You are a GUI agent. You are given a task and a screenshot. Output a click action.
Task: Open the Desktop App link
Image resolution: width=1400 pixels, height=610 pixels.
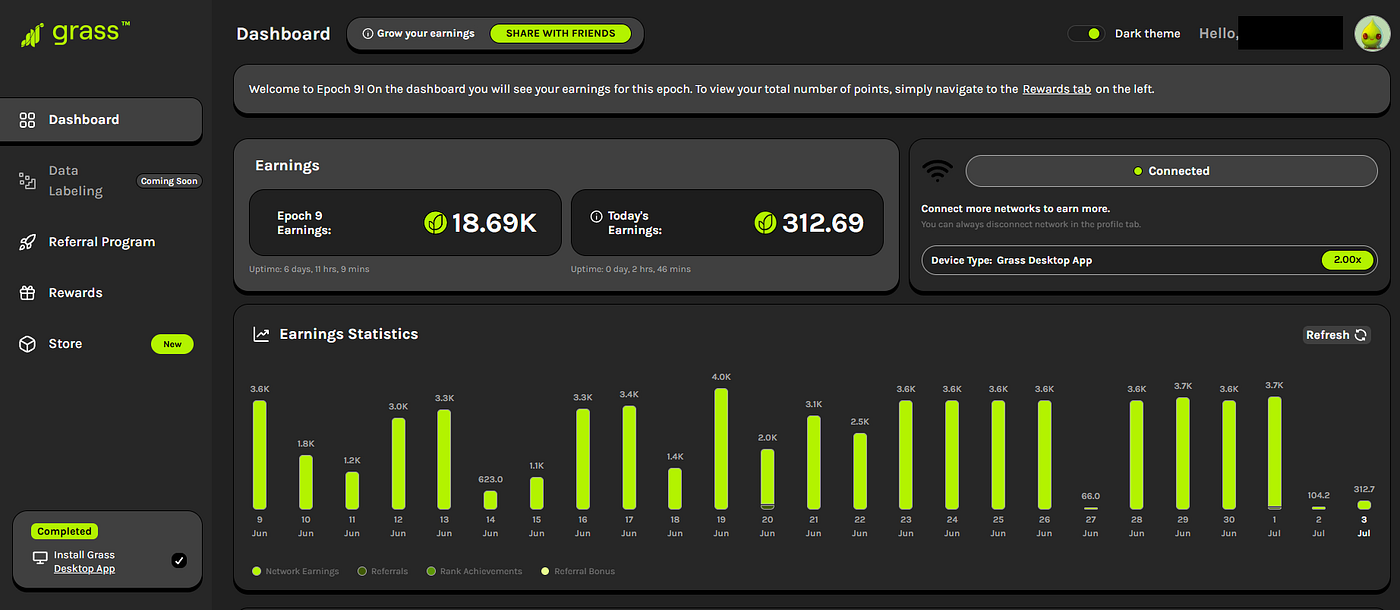(84, 569)
